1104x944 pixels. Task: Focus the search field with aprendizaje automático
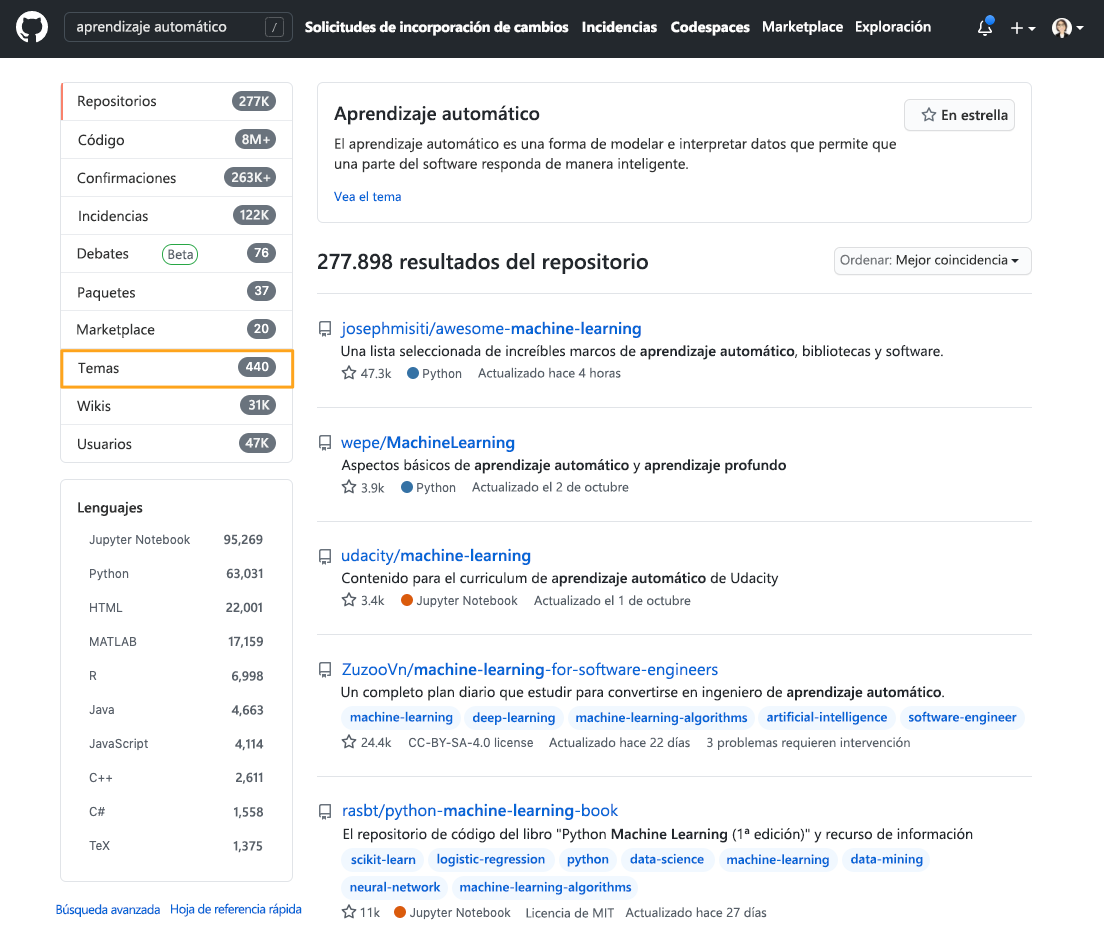[x=178, y=27]
